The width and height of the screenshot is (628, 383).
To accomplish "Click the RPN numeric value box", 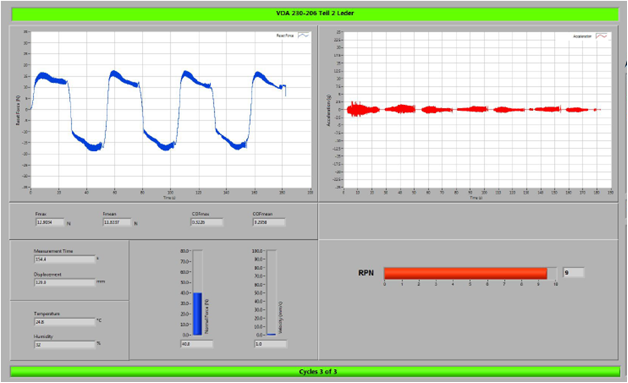I will tap(574, 273).
